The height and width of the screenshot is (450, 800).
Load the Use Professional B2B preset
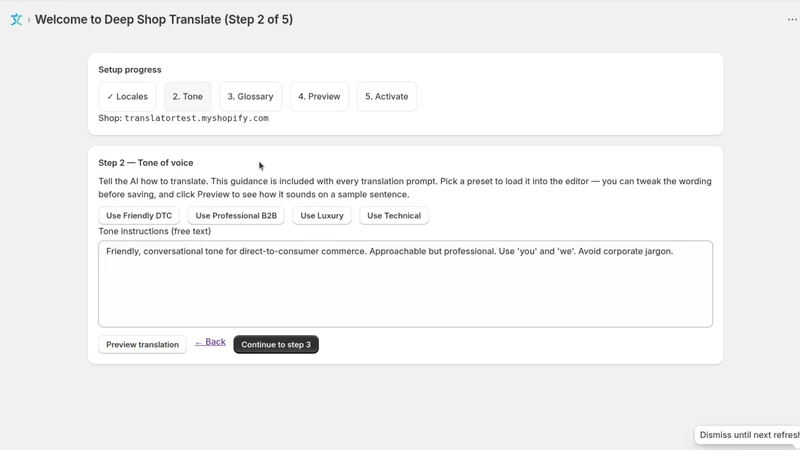[236, 215]
